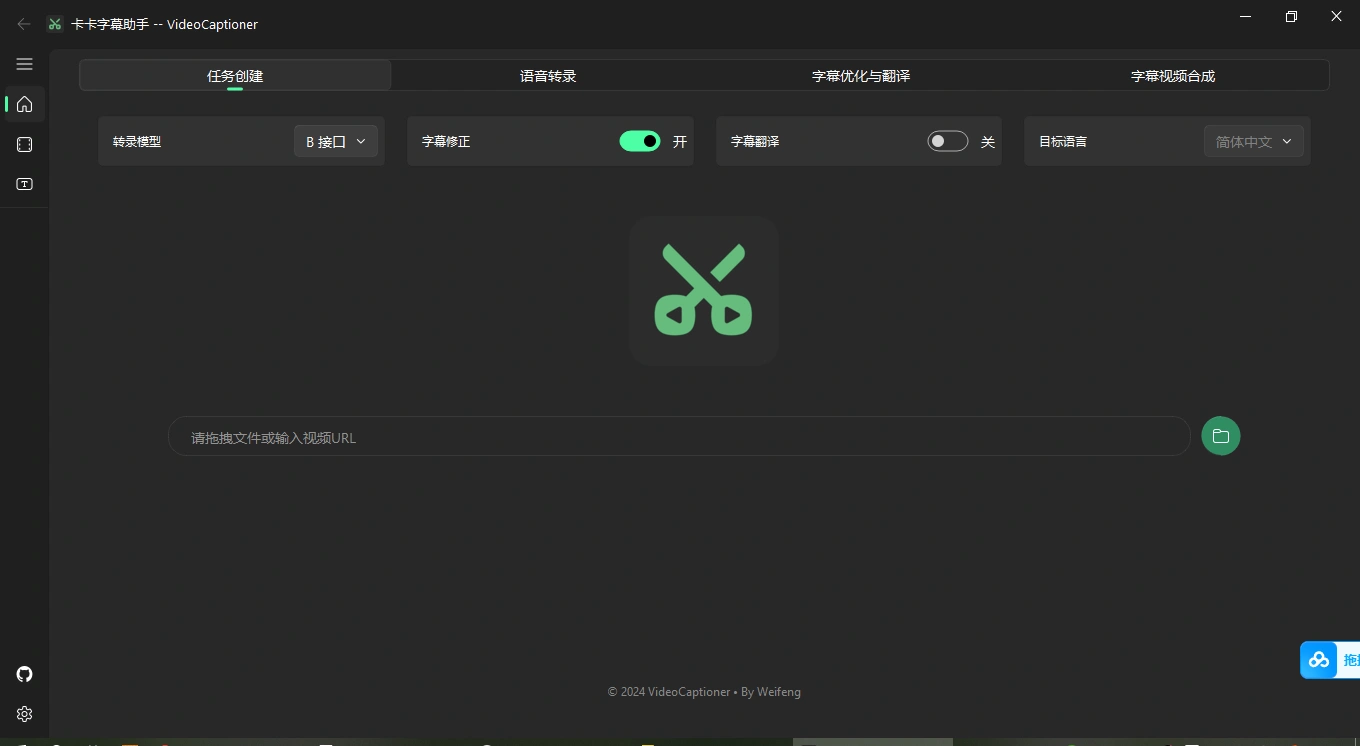Image resolution: width=1360 pixels, height=746 pixels.
Task: Click the video URL input field
Action: pos(678,437)
